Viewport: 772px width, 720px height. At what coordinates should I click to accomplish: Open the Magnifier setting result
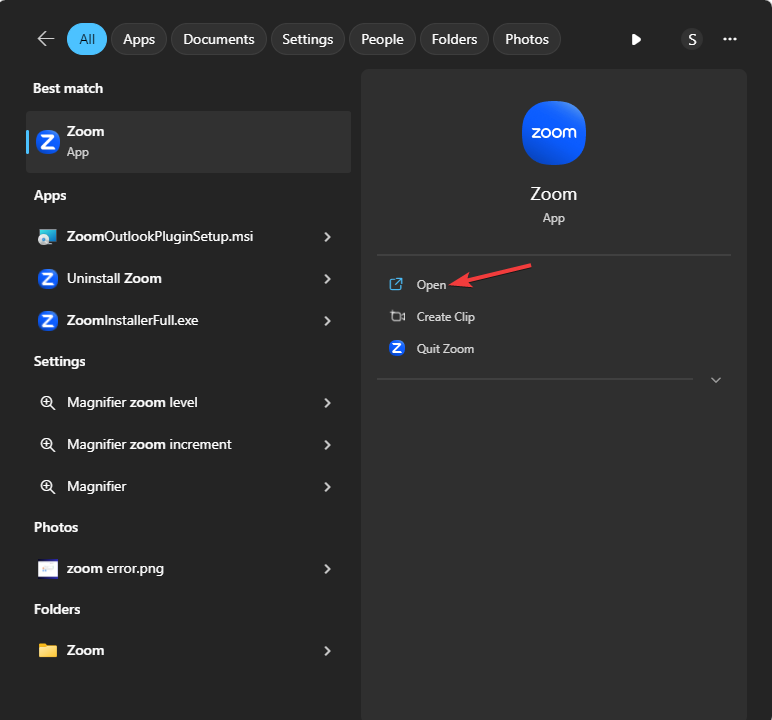coord(189,487)
